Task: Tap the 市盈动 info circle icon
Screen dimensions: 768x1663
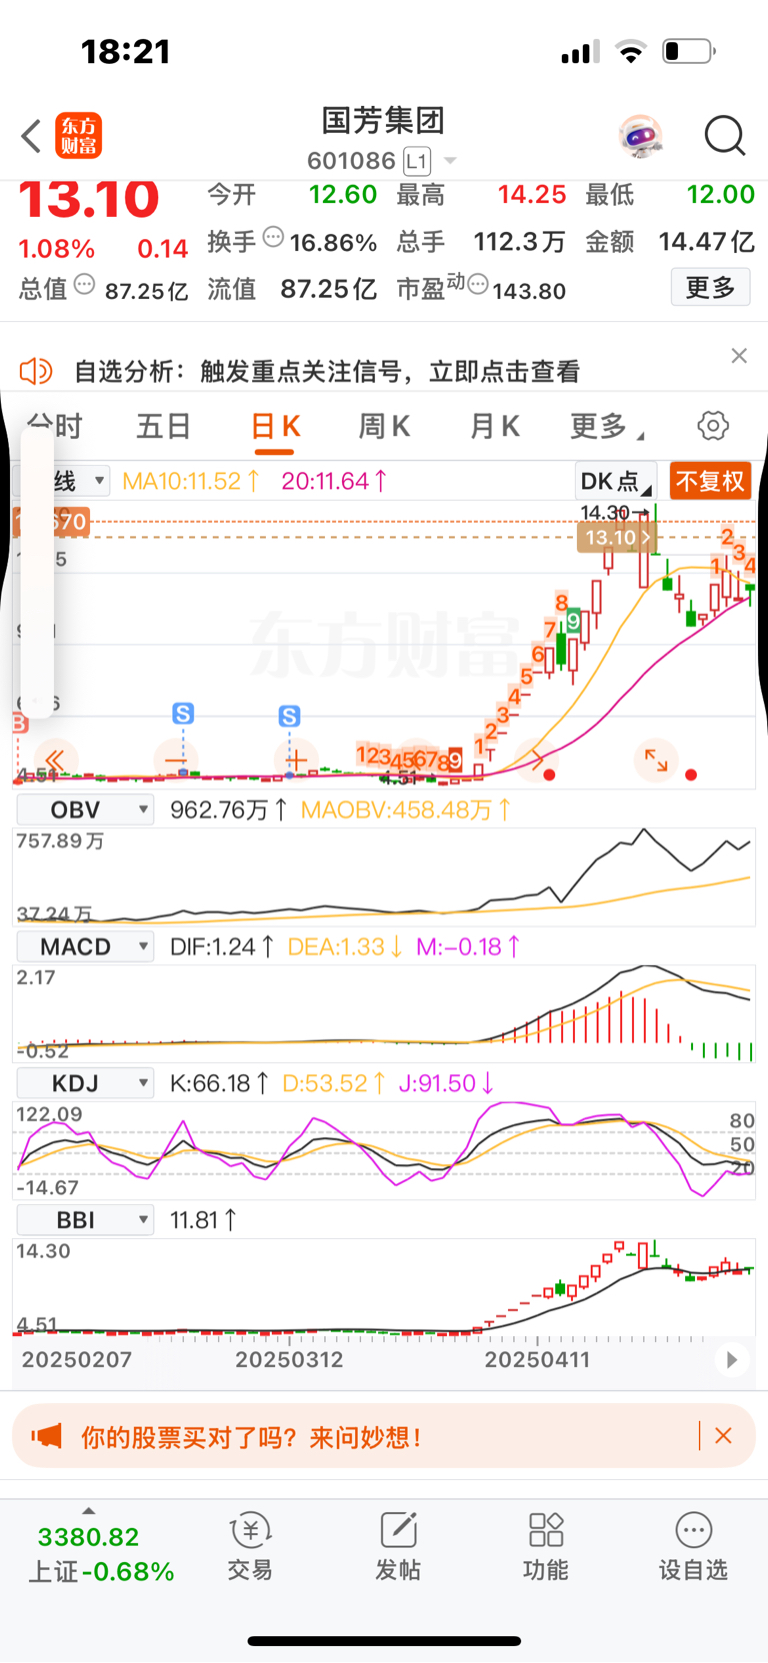Action: 478,285
